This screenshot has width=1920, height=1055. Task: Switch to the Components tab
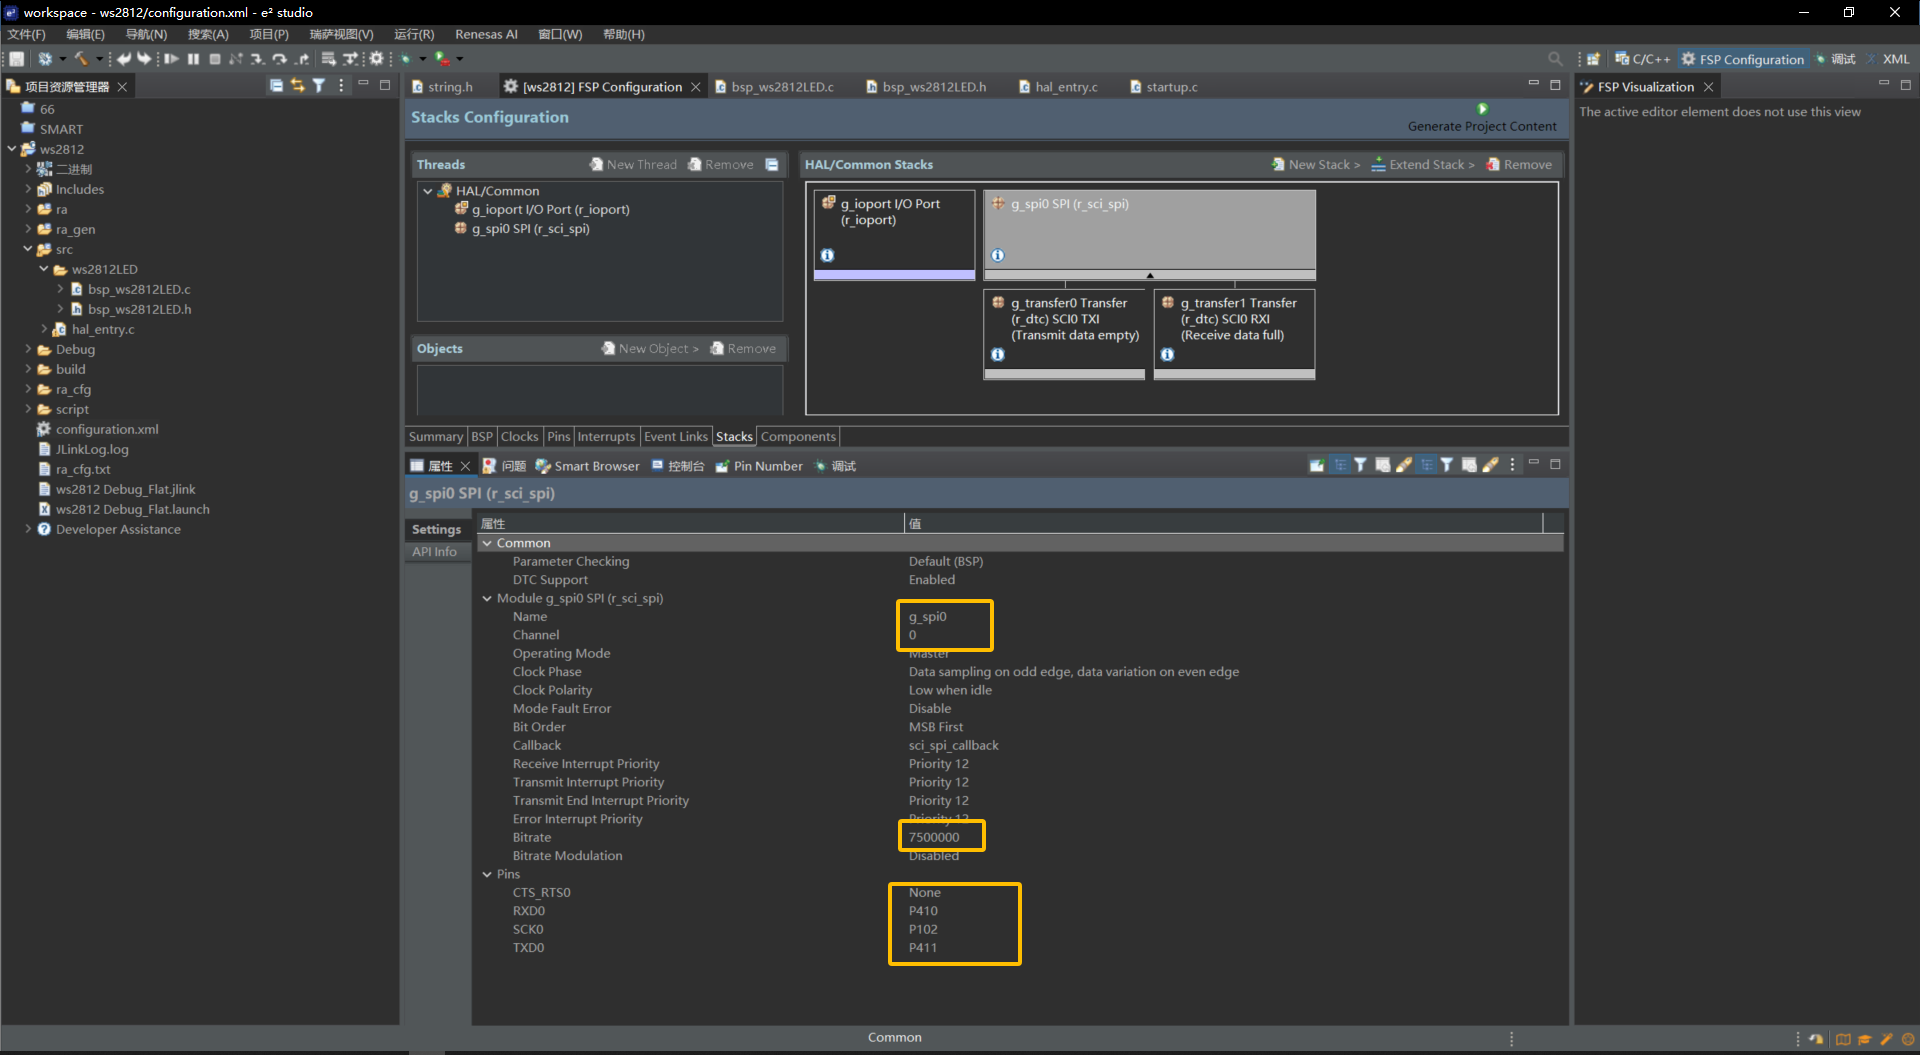pyautogui.click(x=798, y=436)
